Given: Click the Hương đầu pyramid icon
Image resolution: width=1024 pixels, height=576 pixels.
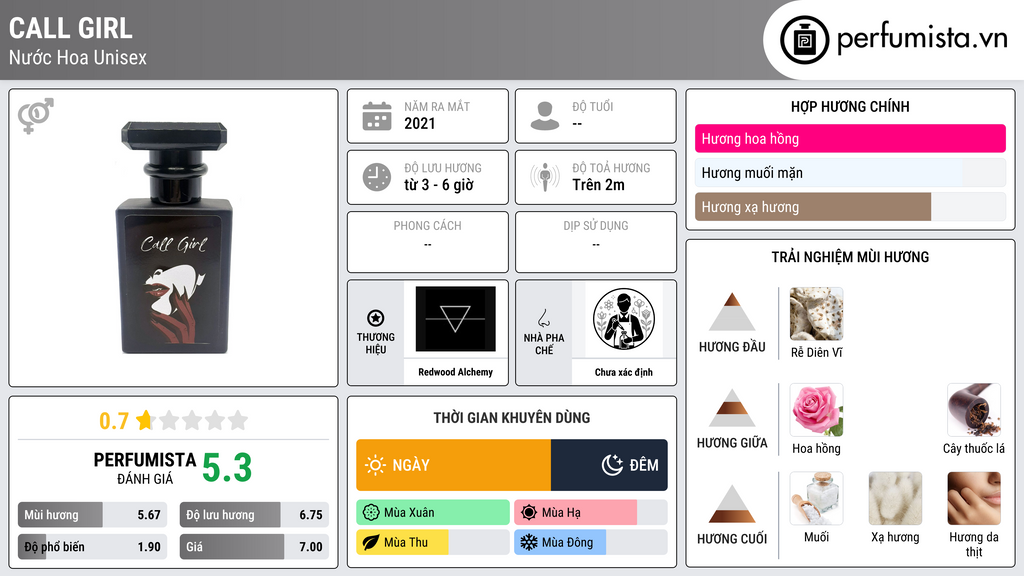Looking at the screenshot, I should 732,312.
